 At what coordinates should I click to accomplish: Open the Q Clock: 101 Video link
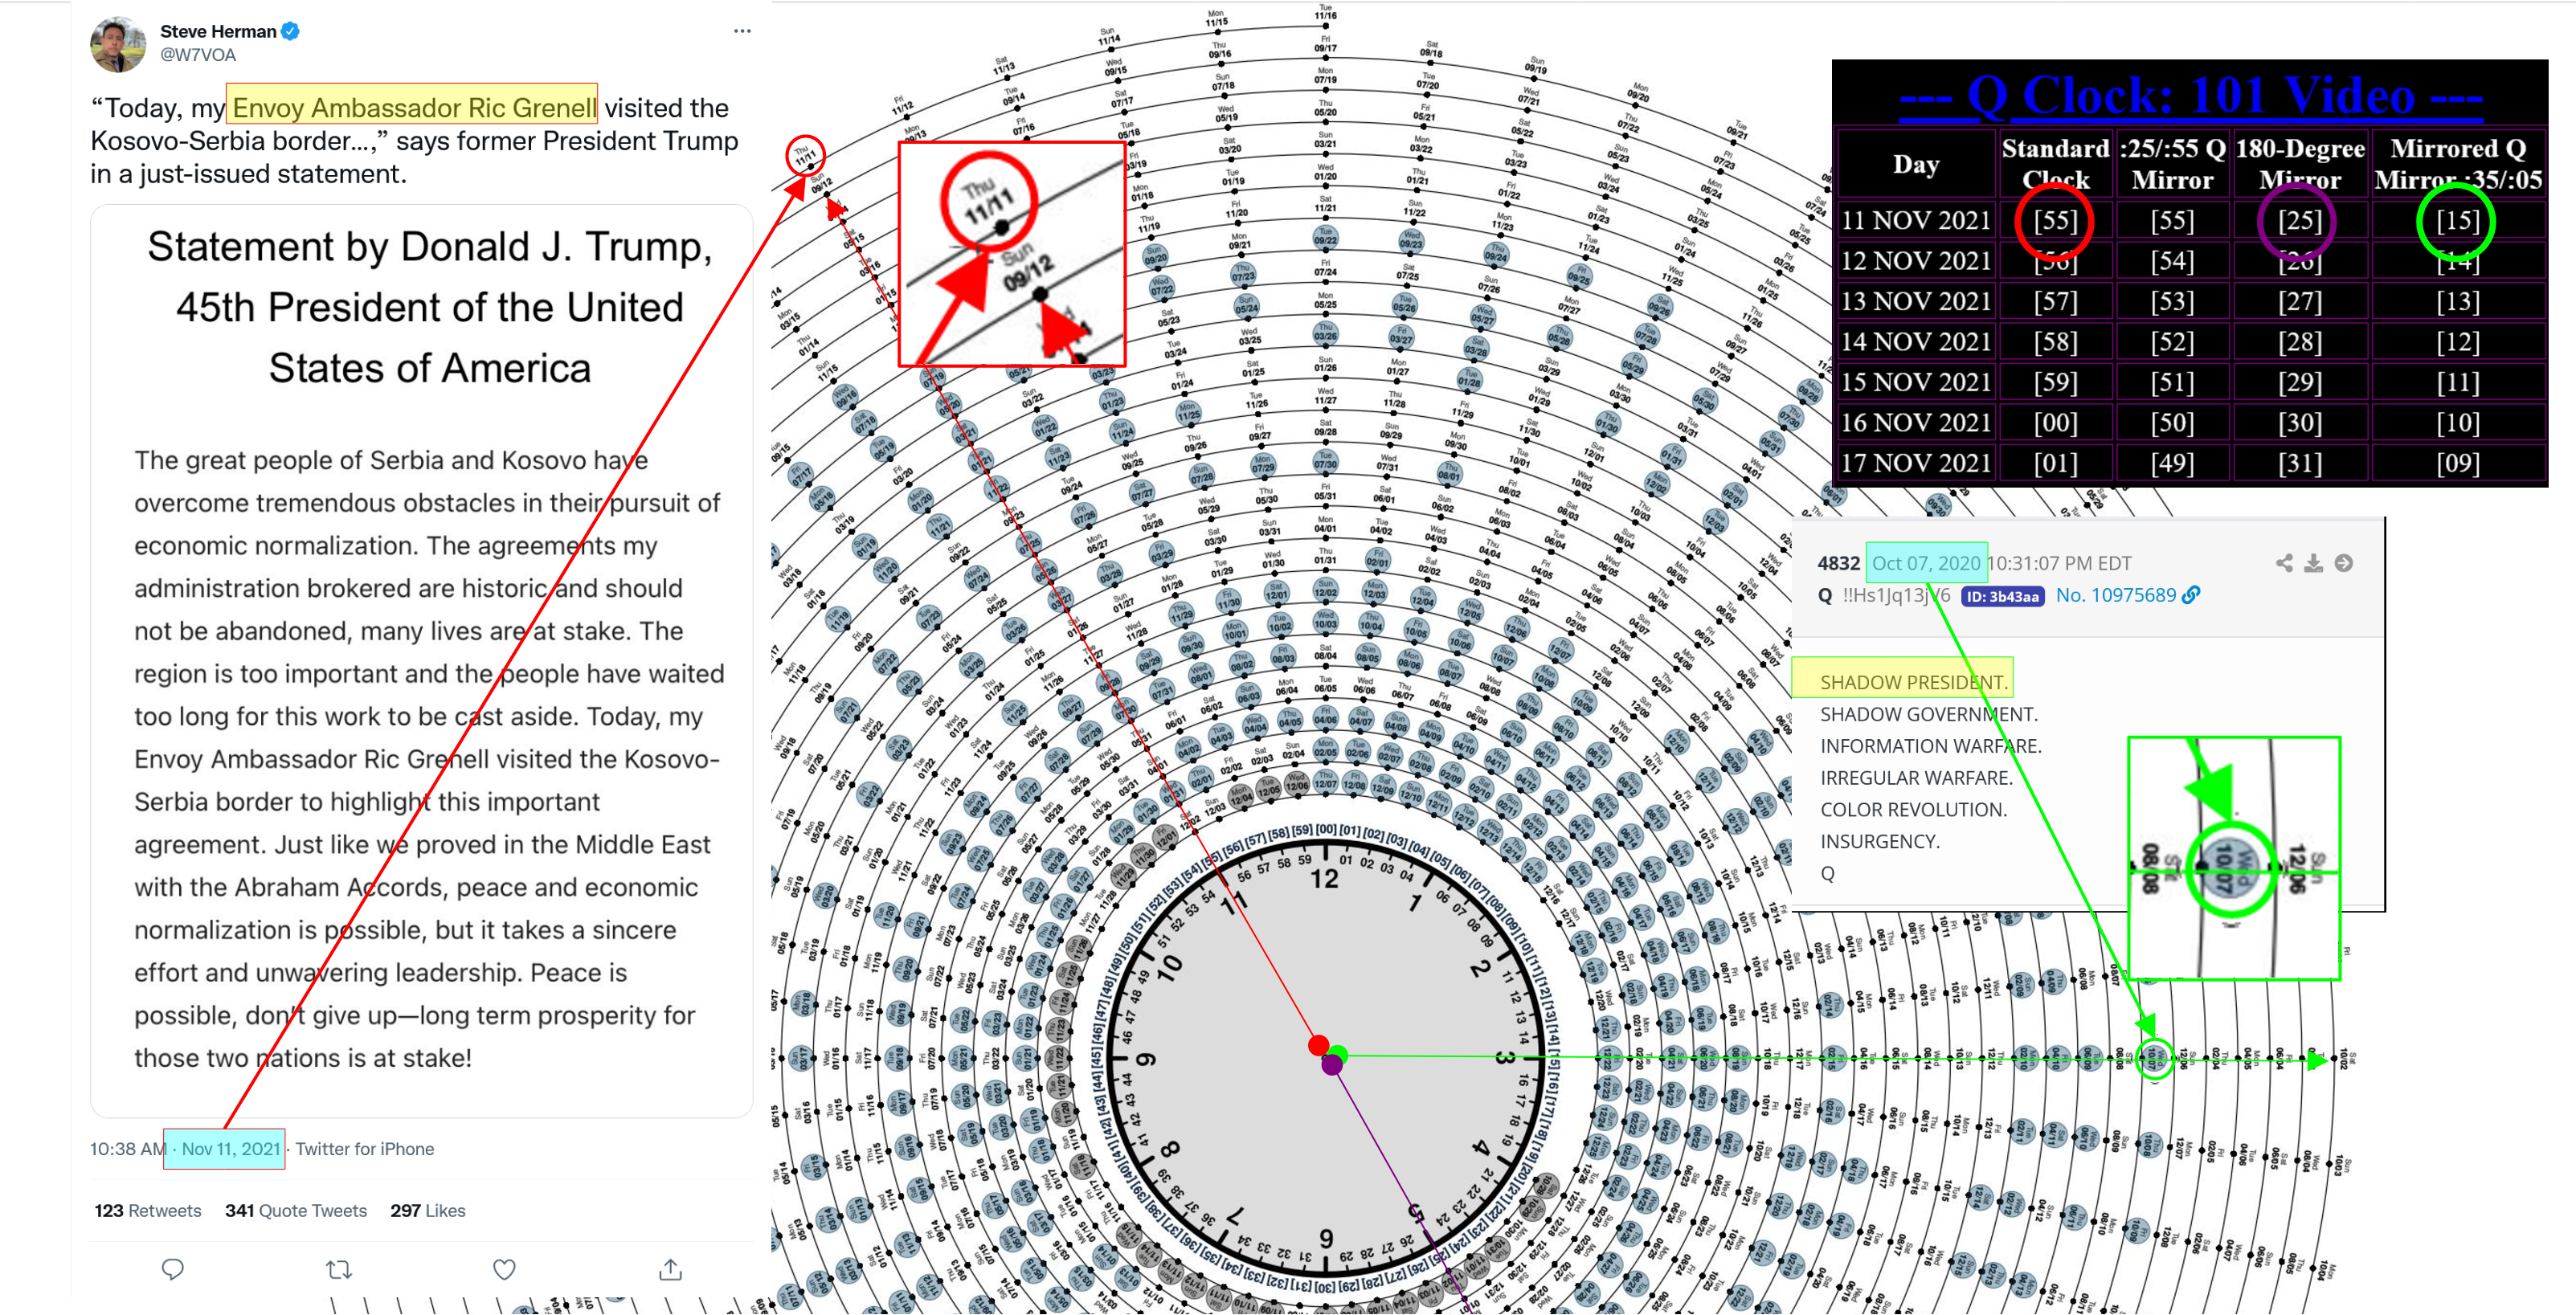[x=2190, y=96]
